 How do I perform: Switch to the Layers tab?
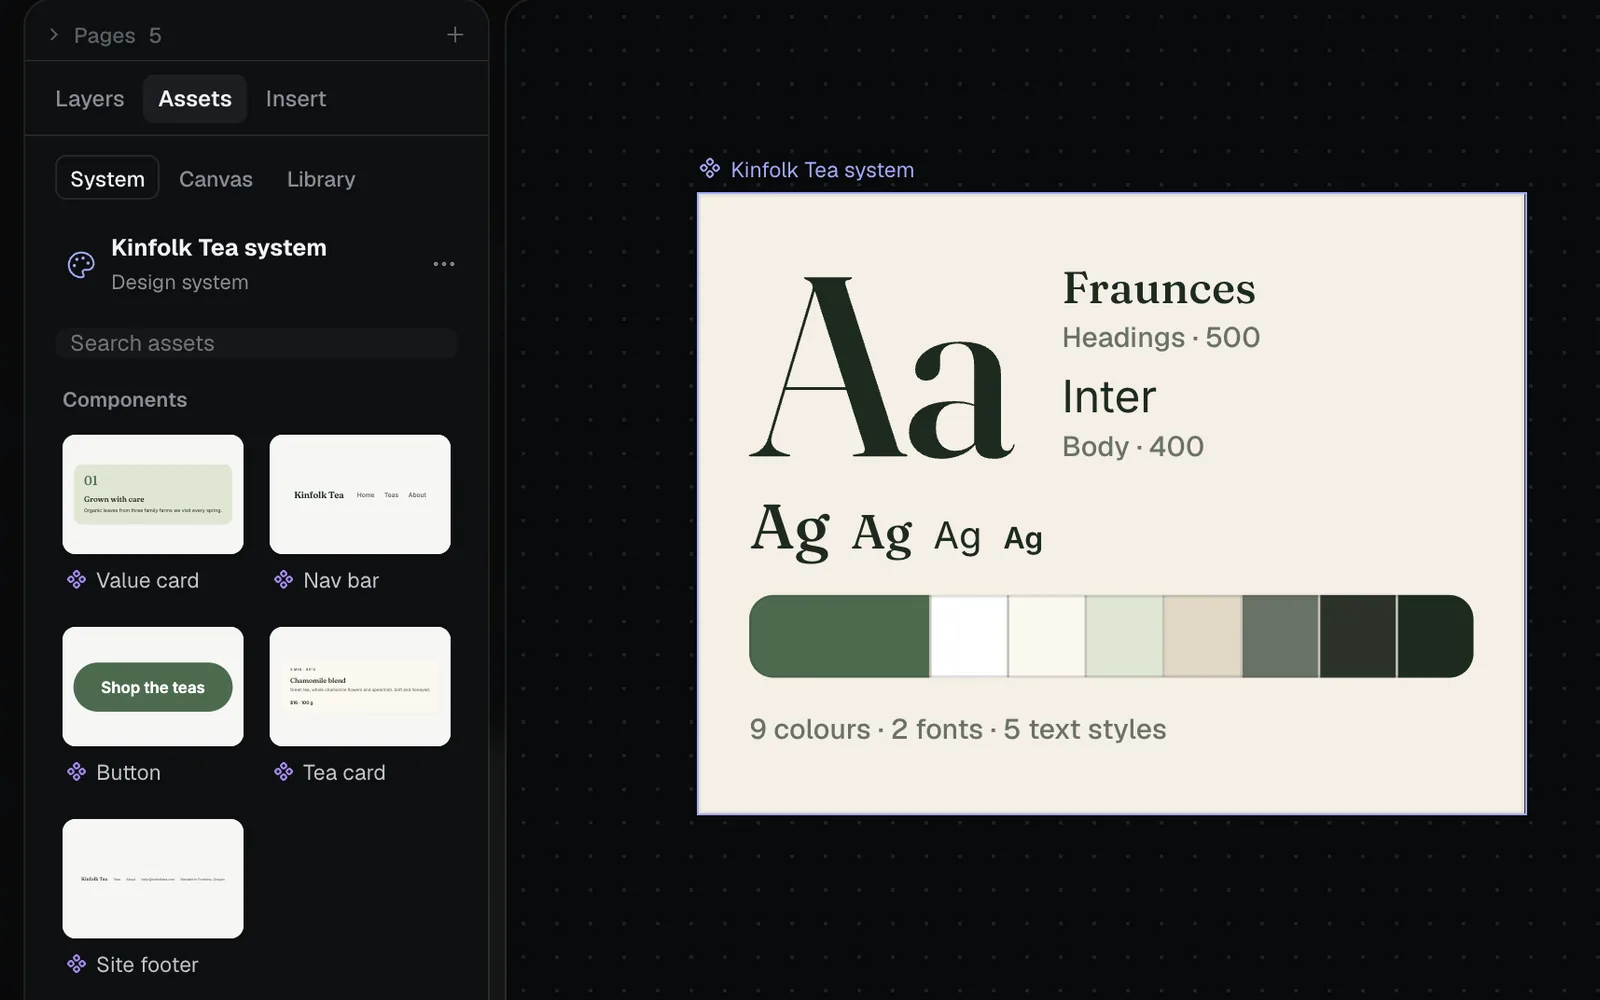[90, 99]
